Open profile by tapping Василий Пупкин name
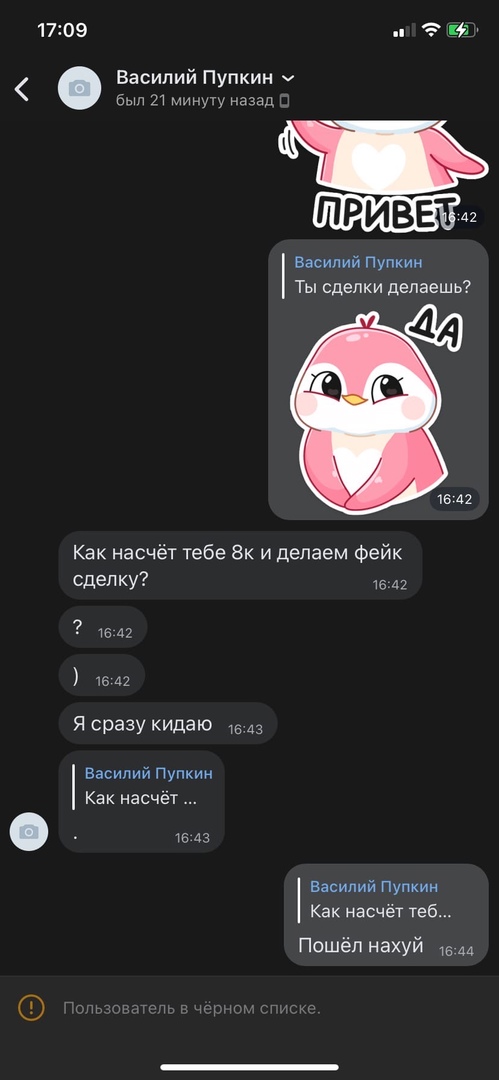Viewport: 499px width, 1080px height. tap(194, 77)
